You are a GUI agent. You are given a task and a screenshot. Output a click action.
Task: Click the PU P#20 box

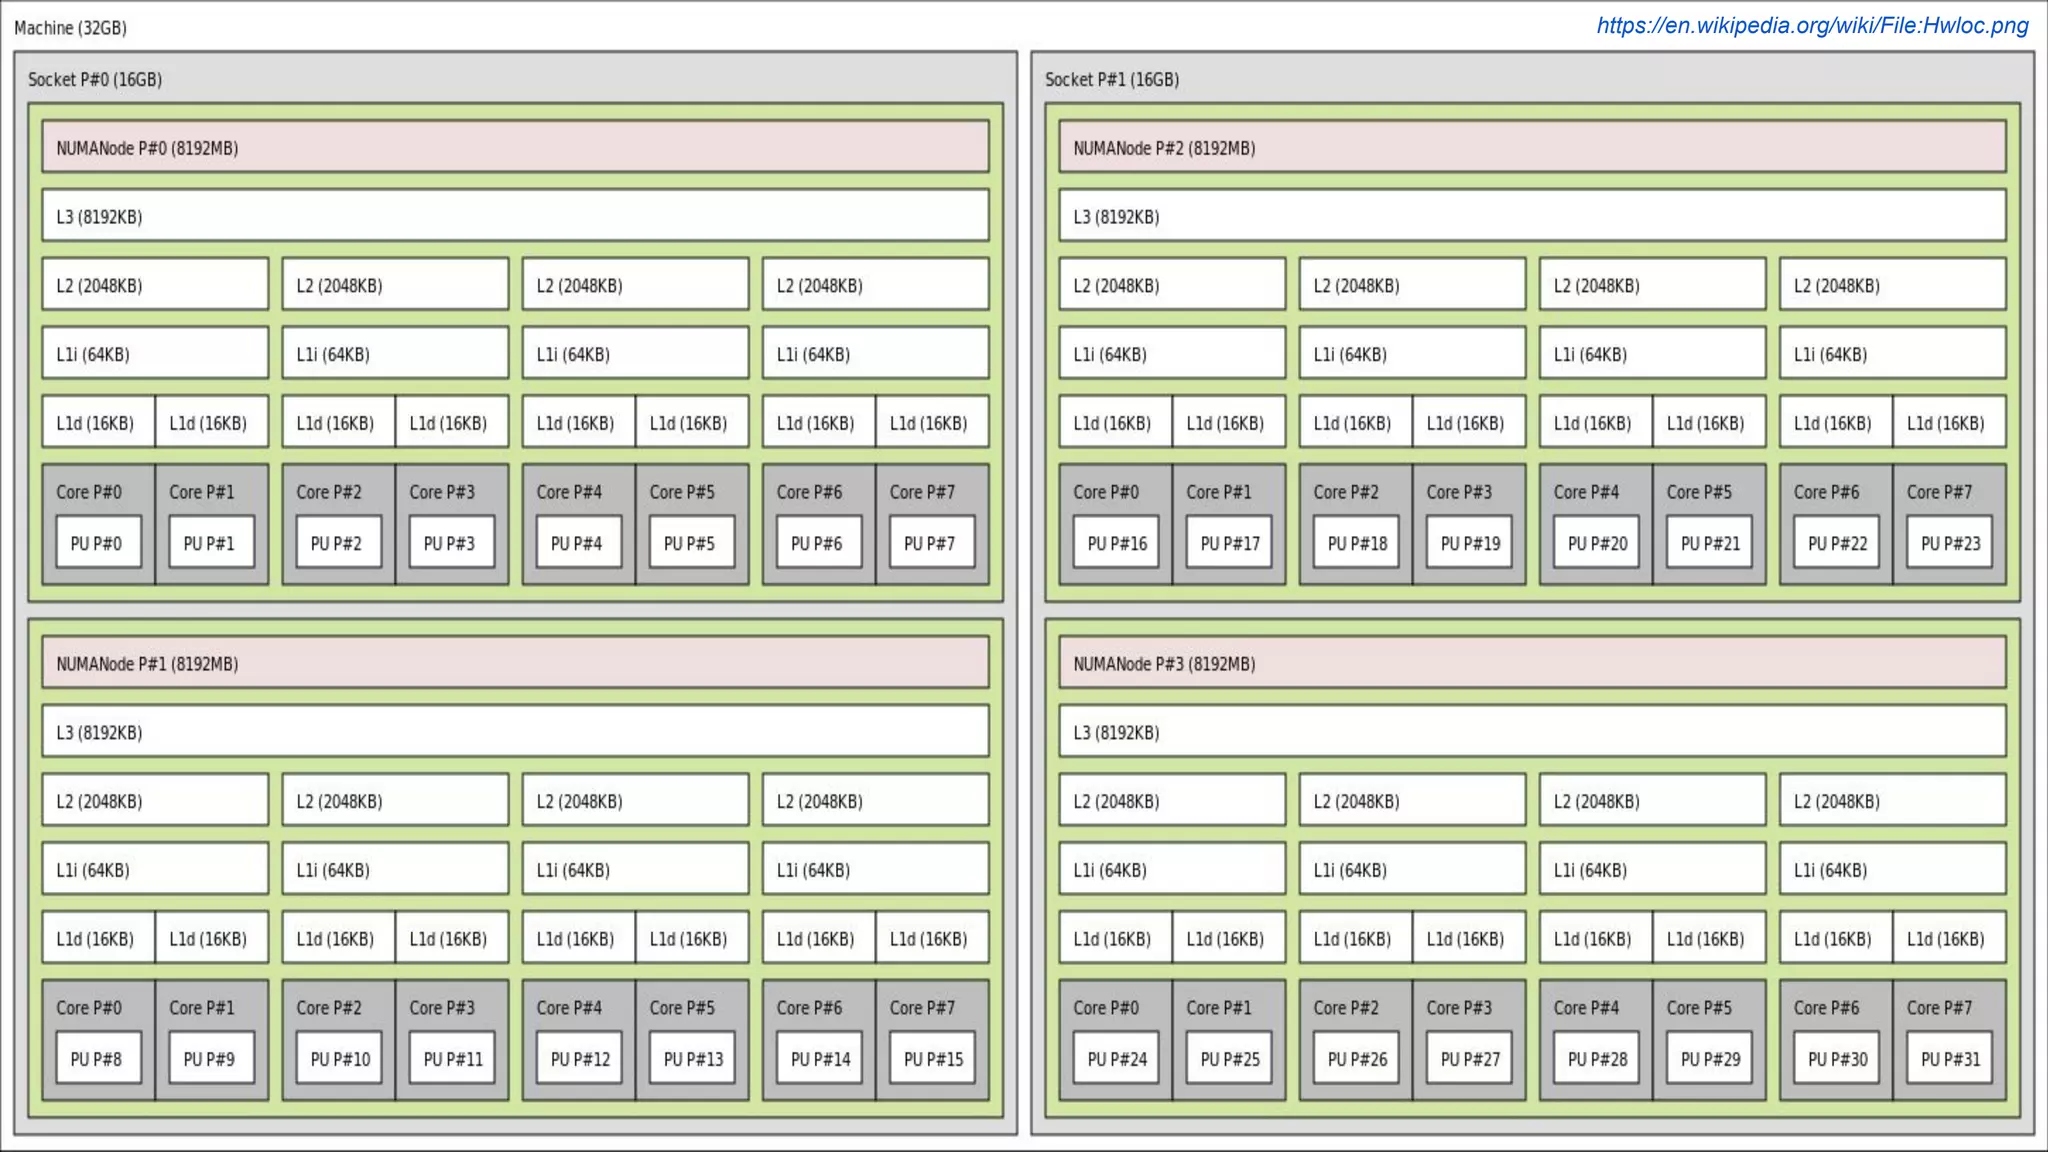(1596, 543)
